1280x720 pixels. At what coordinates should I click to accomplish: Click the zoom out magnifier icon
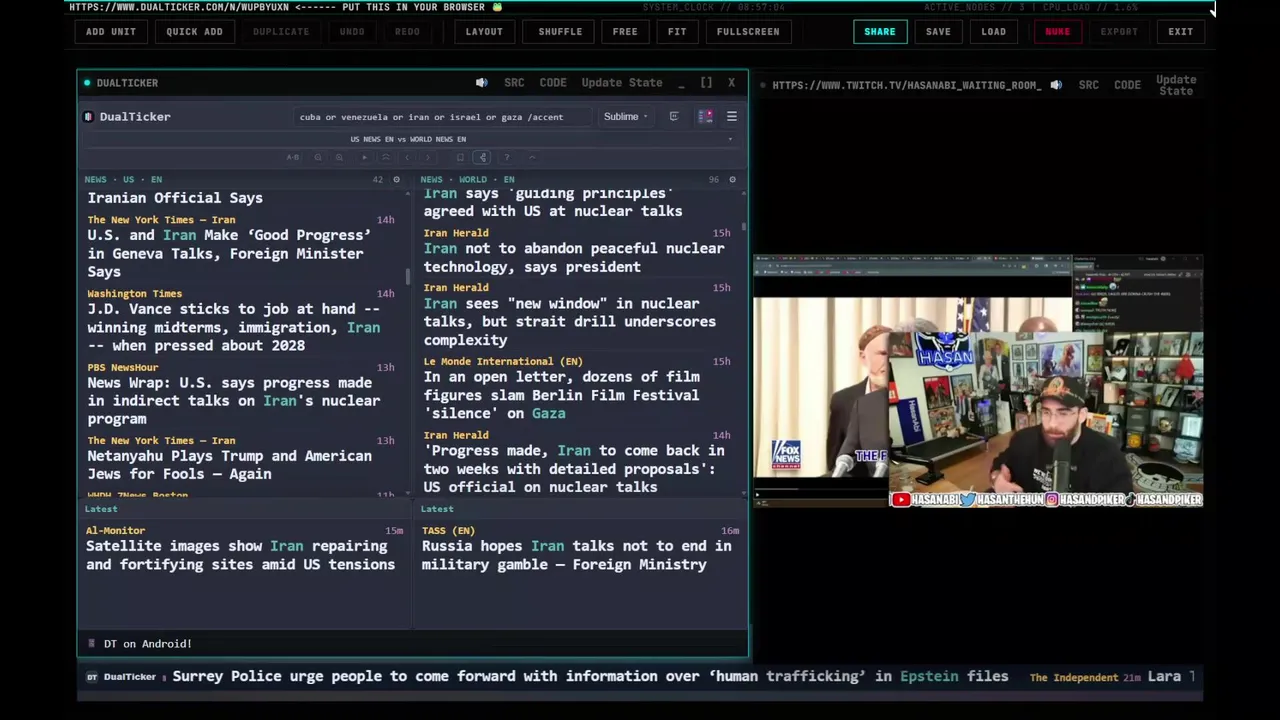coord(318,157)
